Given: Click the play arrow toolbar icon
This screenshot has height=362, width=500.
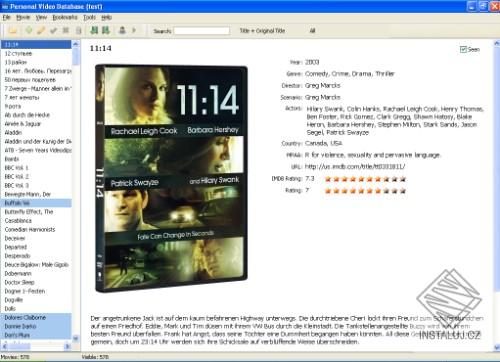Looking at the screenshot, I should (x=134, y=30).
